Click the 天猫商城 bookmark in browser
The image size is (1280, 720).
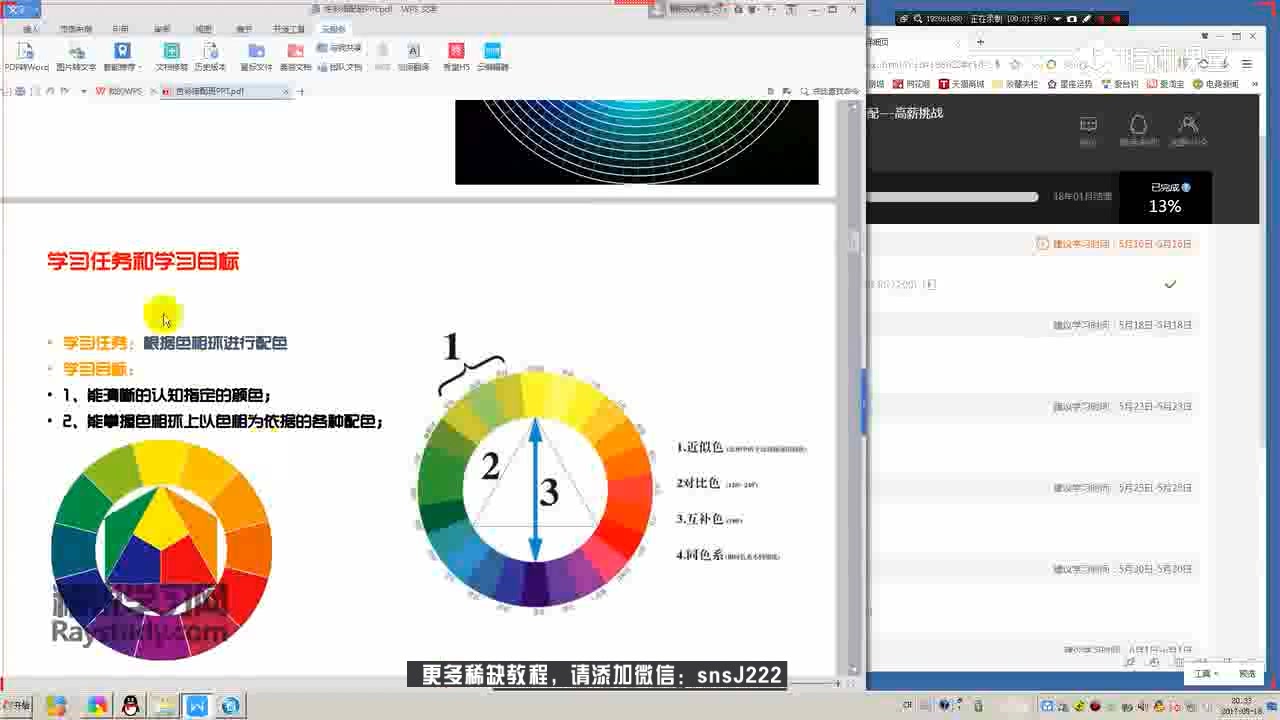[x=961, y=84]
